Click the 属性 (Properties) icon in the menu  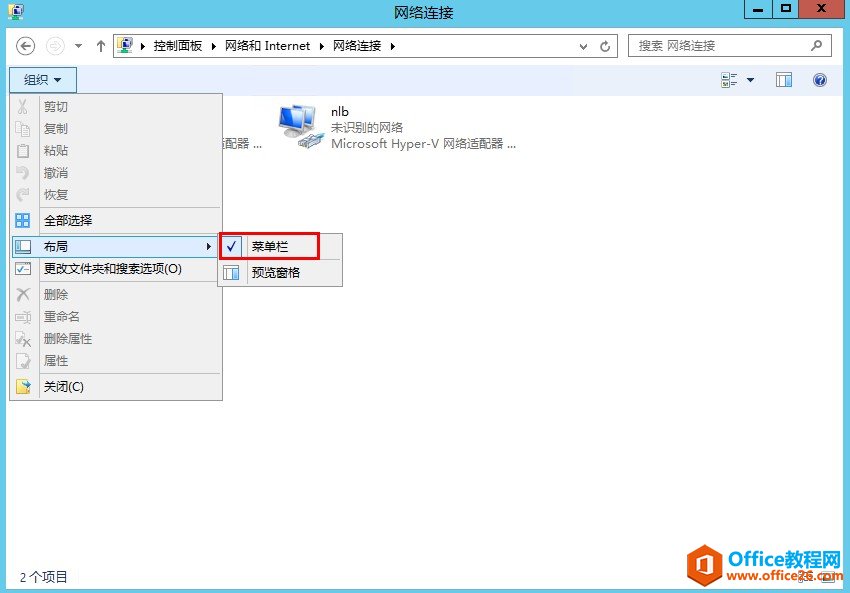[x=22, y=361]
